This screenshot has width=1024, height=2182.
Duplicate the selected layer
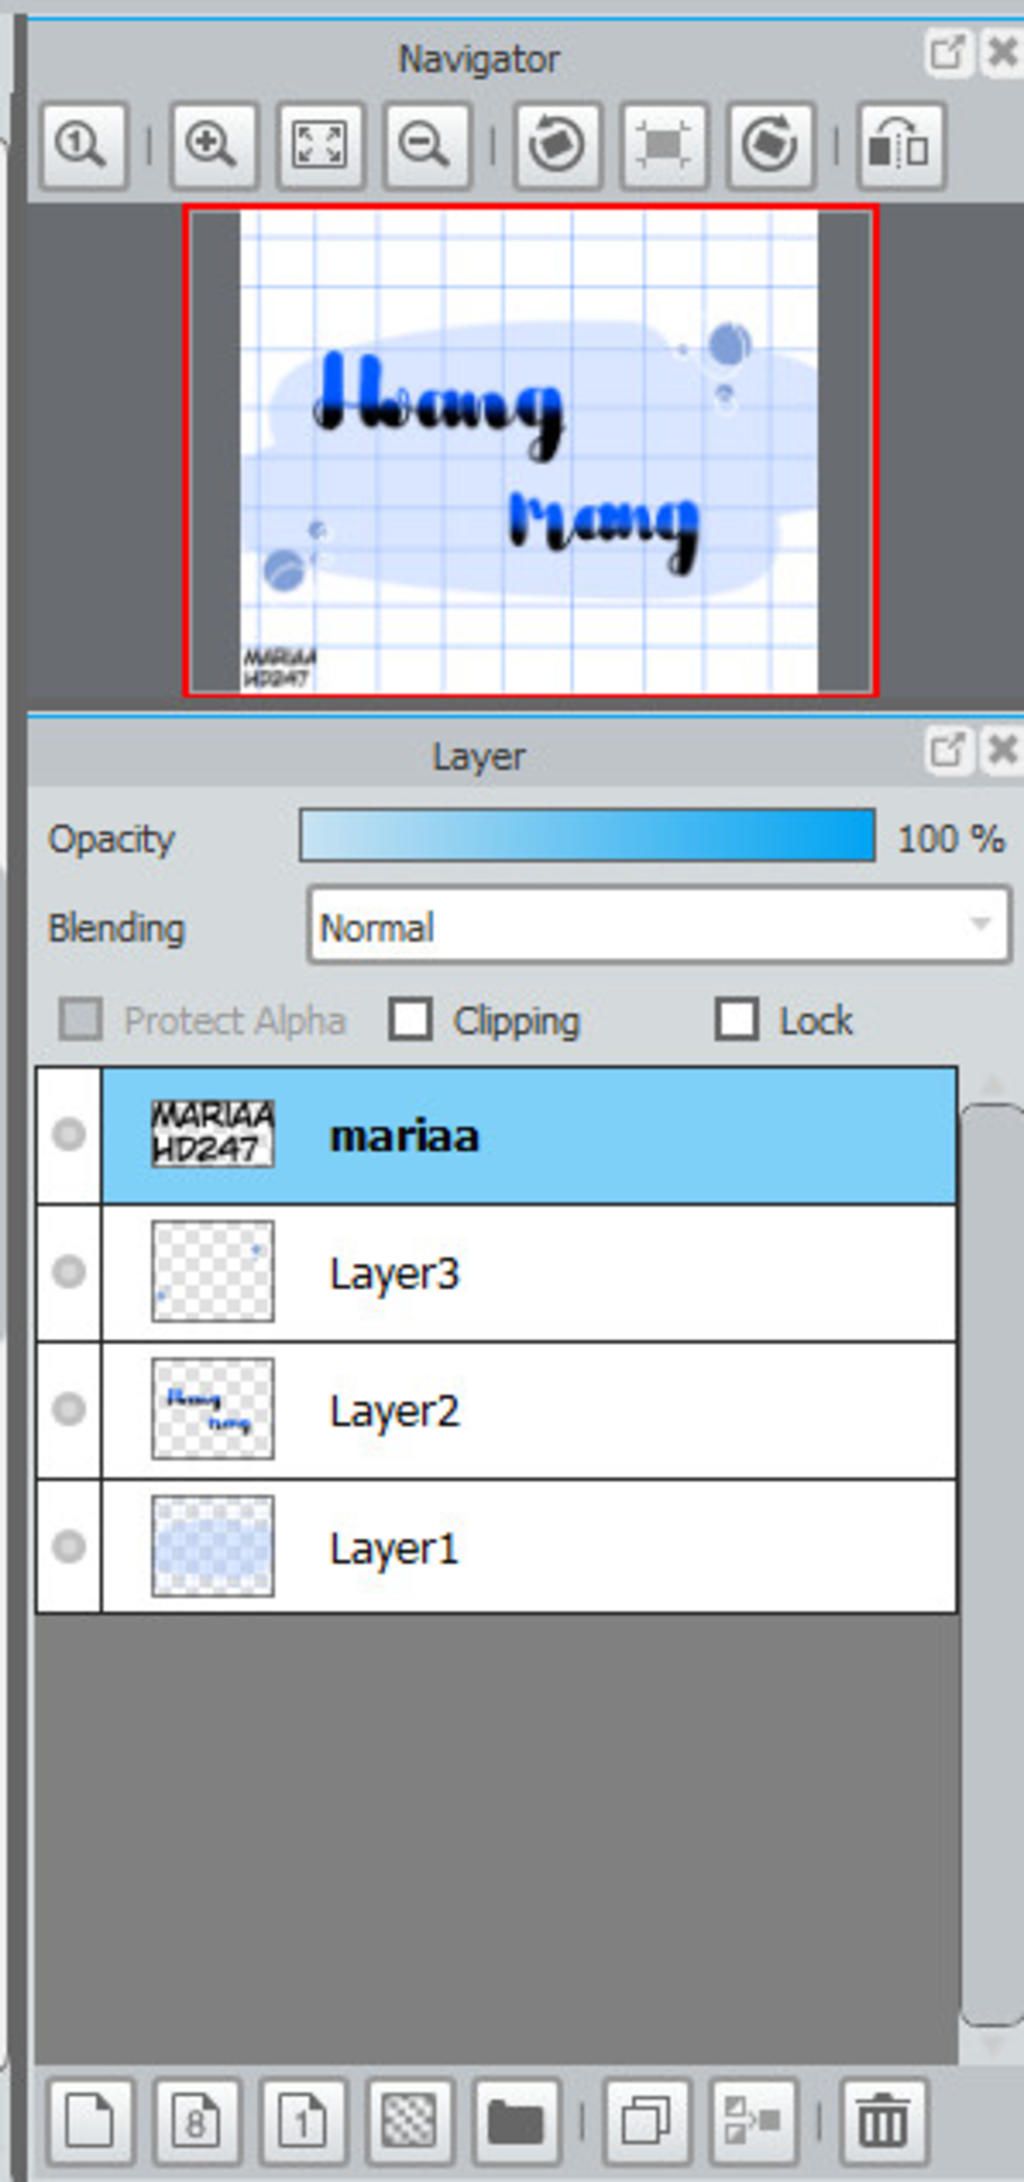(x=646, y=2119)
